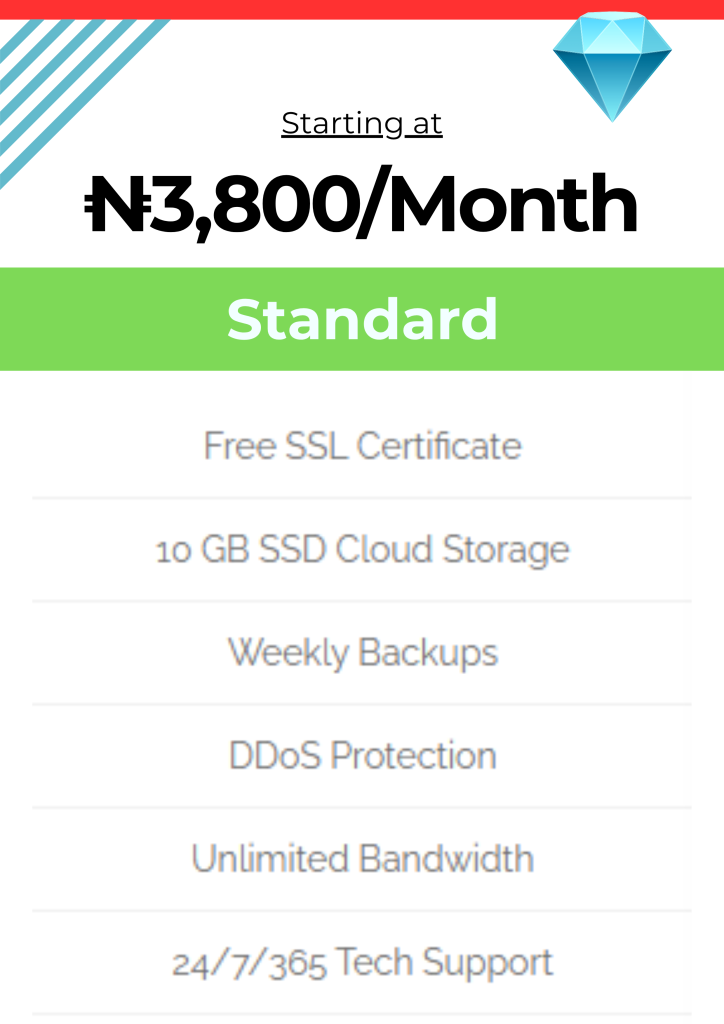
Task: Click the divider line below 10 GB SSD Cloud Storage
Action: click(x=362, y=601)
